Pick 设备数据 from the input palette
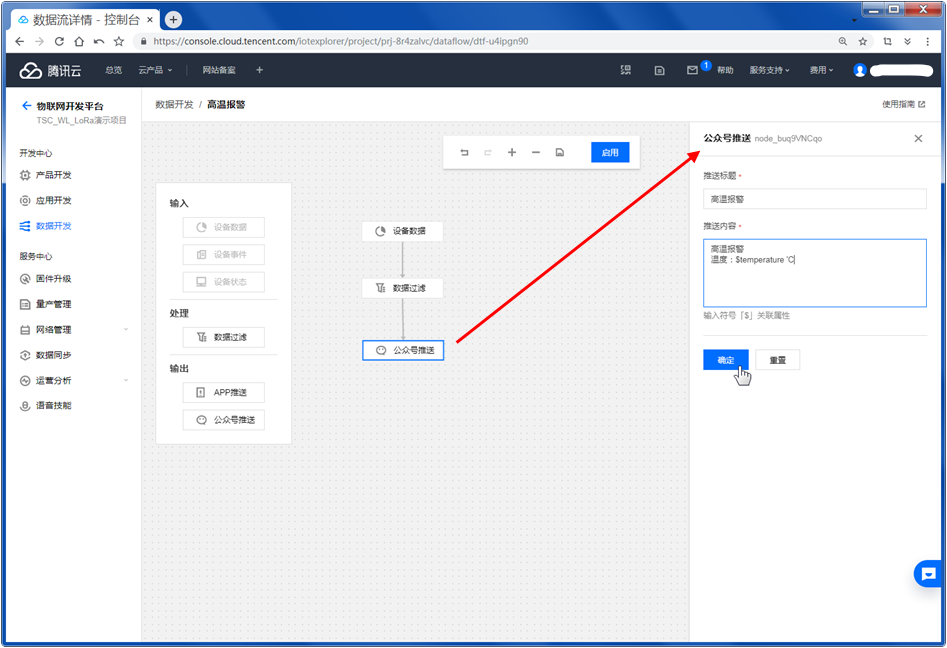 tap(223, 227)
